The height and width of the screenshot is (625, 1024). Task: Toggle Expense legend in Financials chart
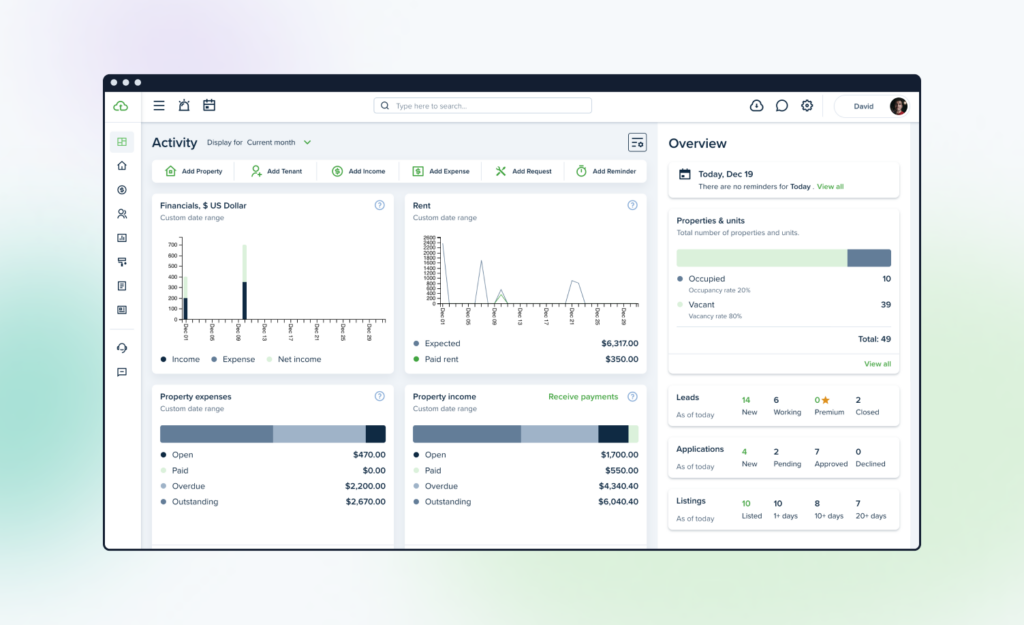coord(233,359)
